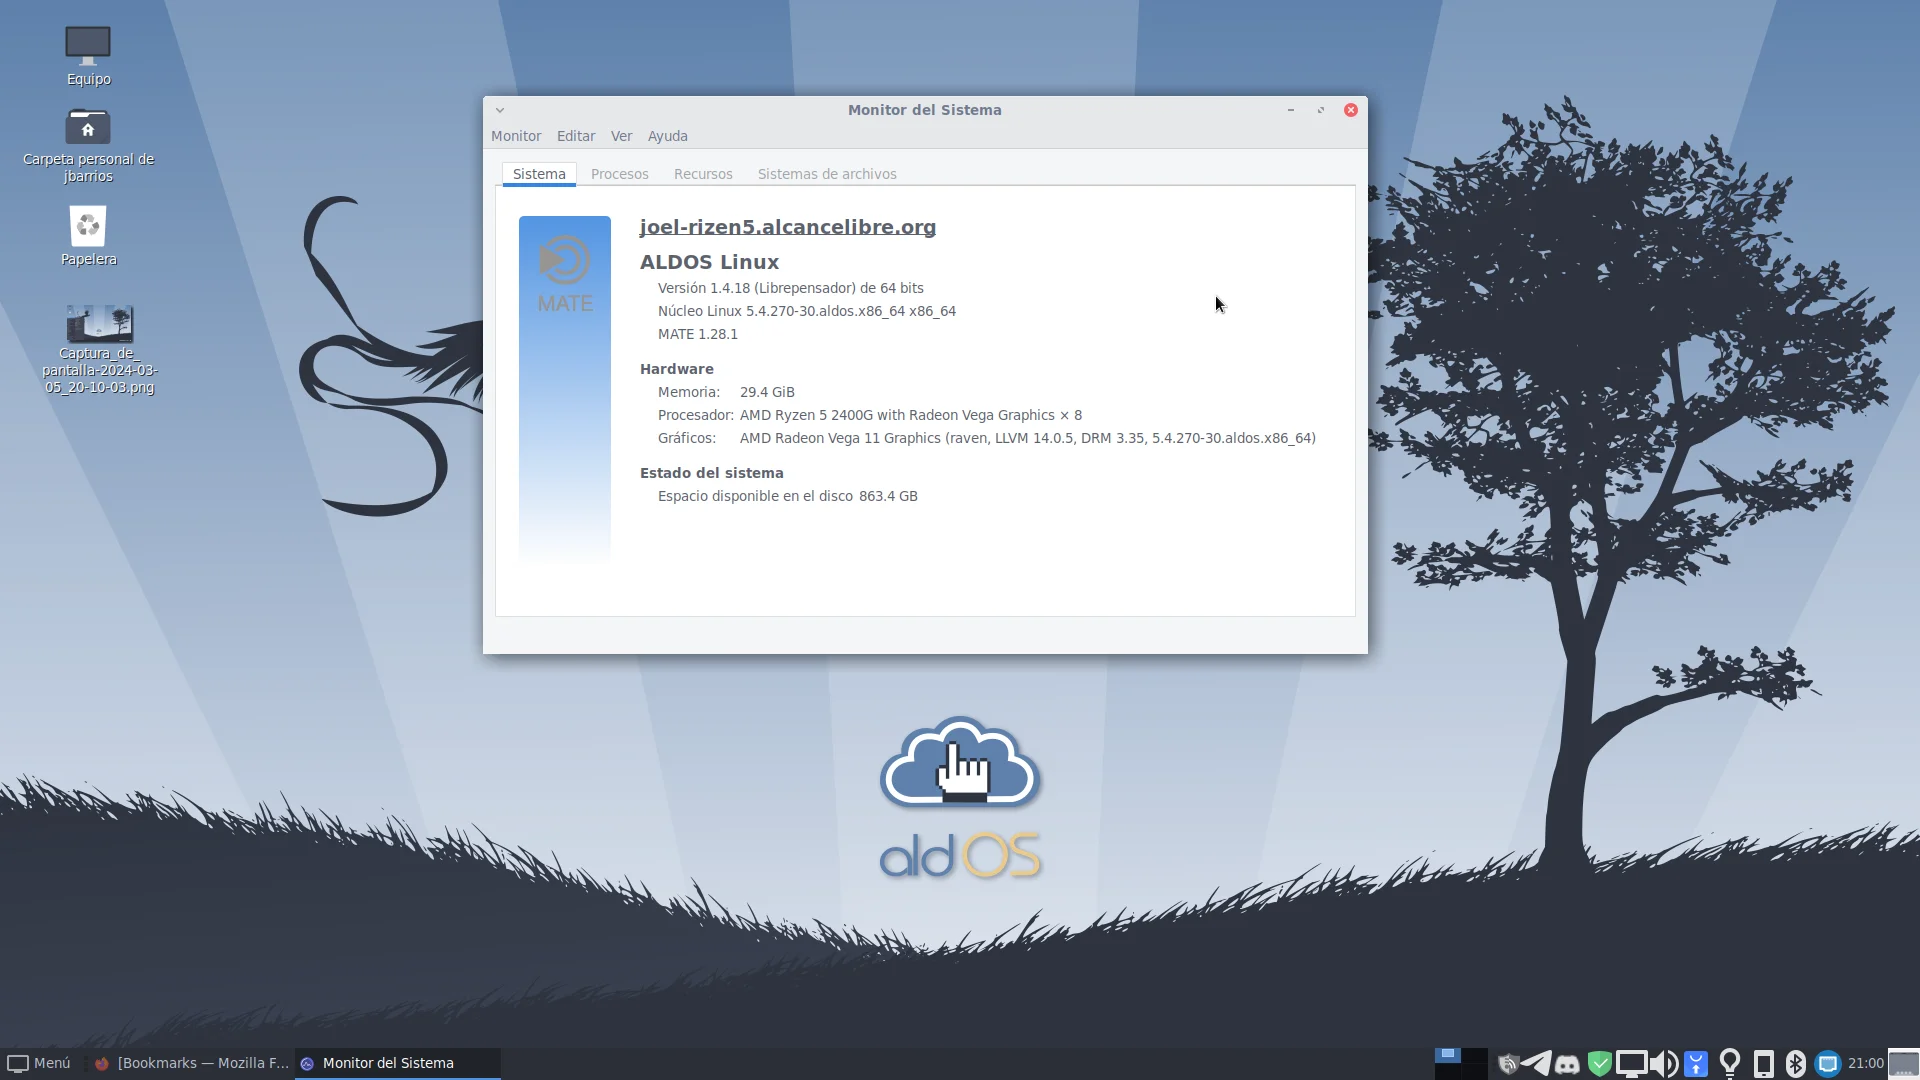1920x1080 pixels.
Task: Open the Discord tray icon
Action: [1567, 1064]
